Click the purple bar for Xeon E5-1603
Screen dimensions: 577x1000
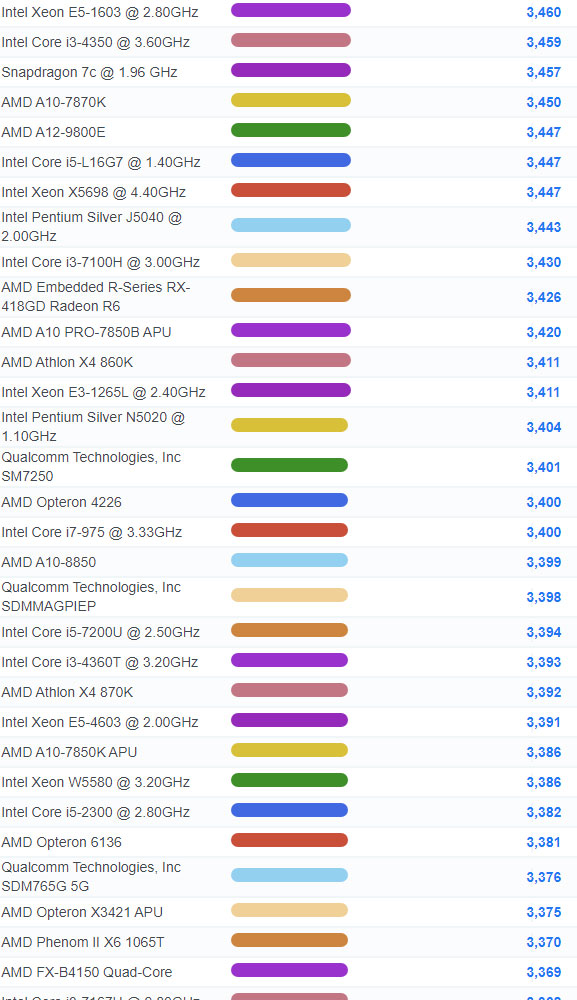[x=291, y=10]
